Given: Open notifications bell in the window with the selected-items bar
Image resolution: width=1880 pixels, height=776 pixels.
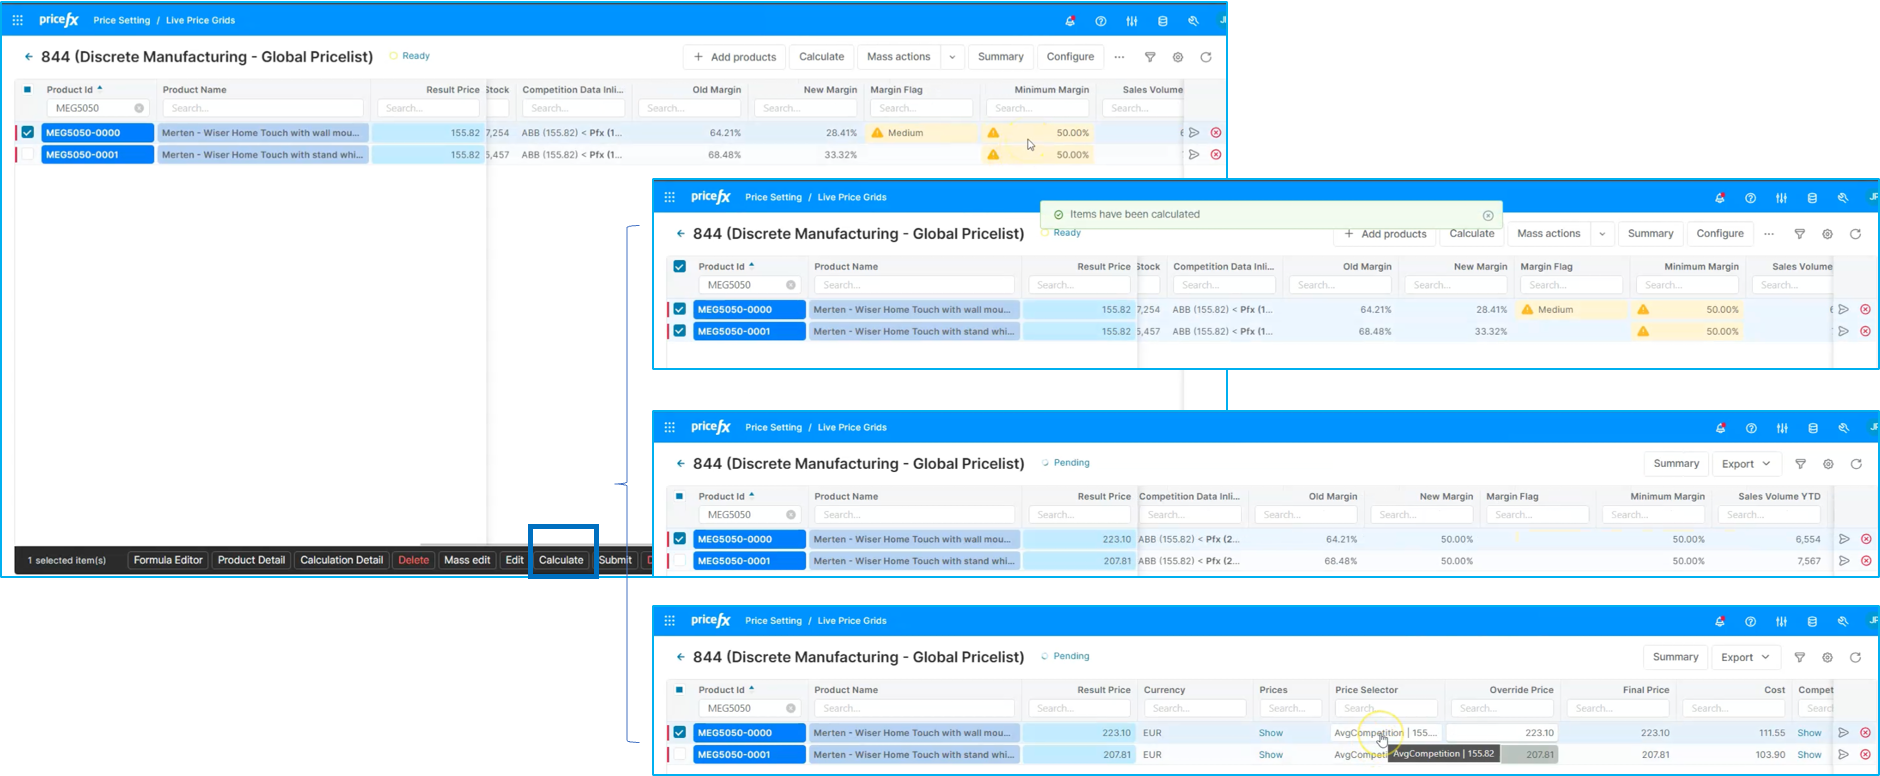Looking at the screenshot, I should (1070, 21).
